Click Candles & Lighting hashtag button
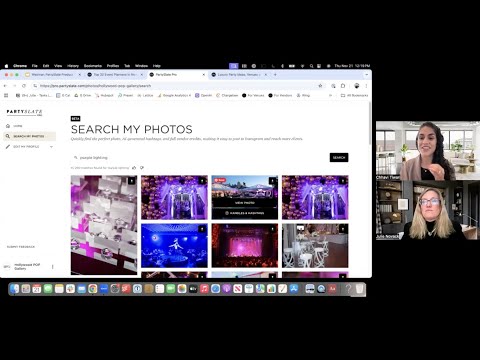This screenshot has height=360, width=480. [x=245, y=213]
